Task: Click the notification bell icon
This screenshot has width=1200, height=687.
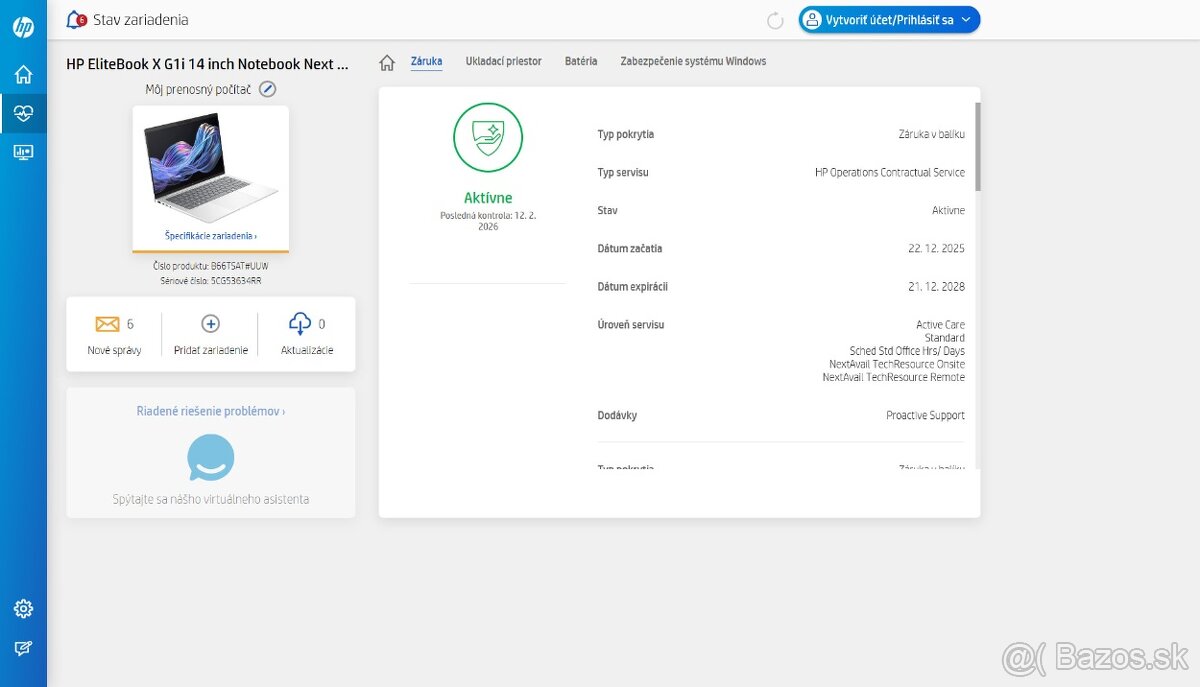Action: pyautogui.click(x=76, y=20)
